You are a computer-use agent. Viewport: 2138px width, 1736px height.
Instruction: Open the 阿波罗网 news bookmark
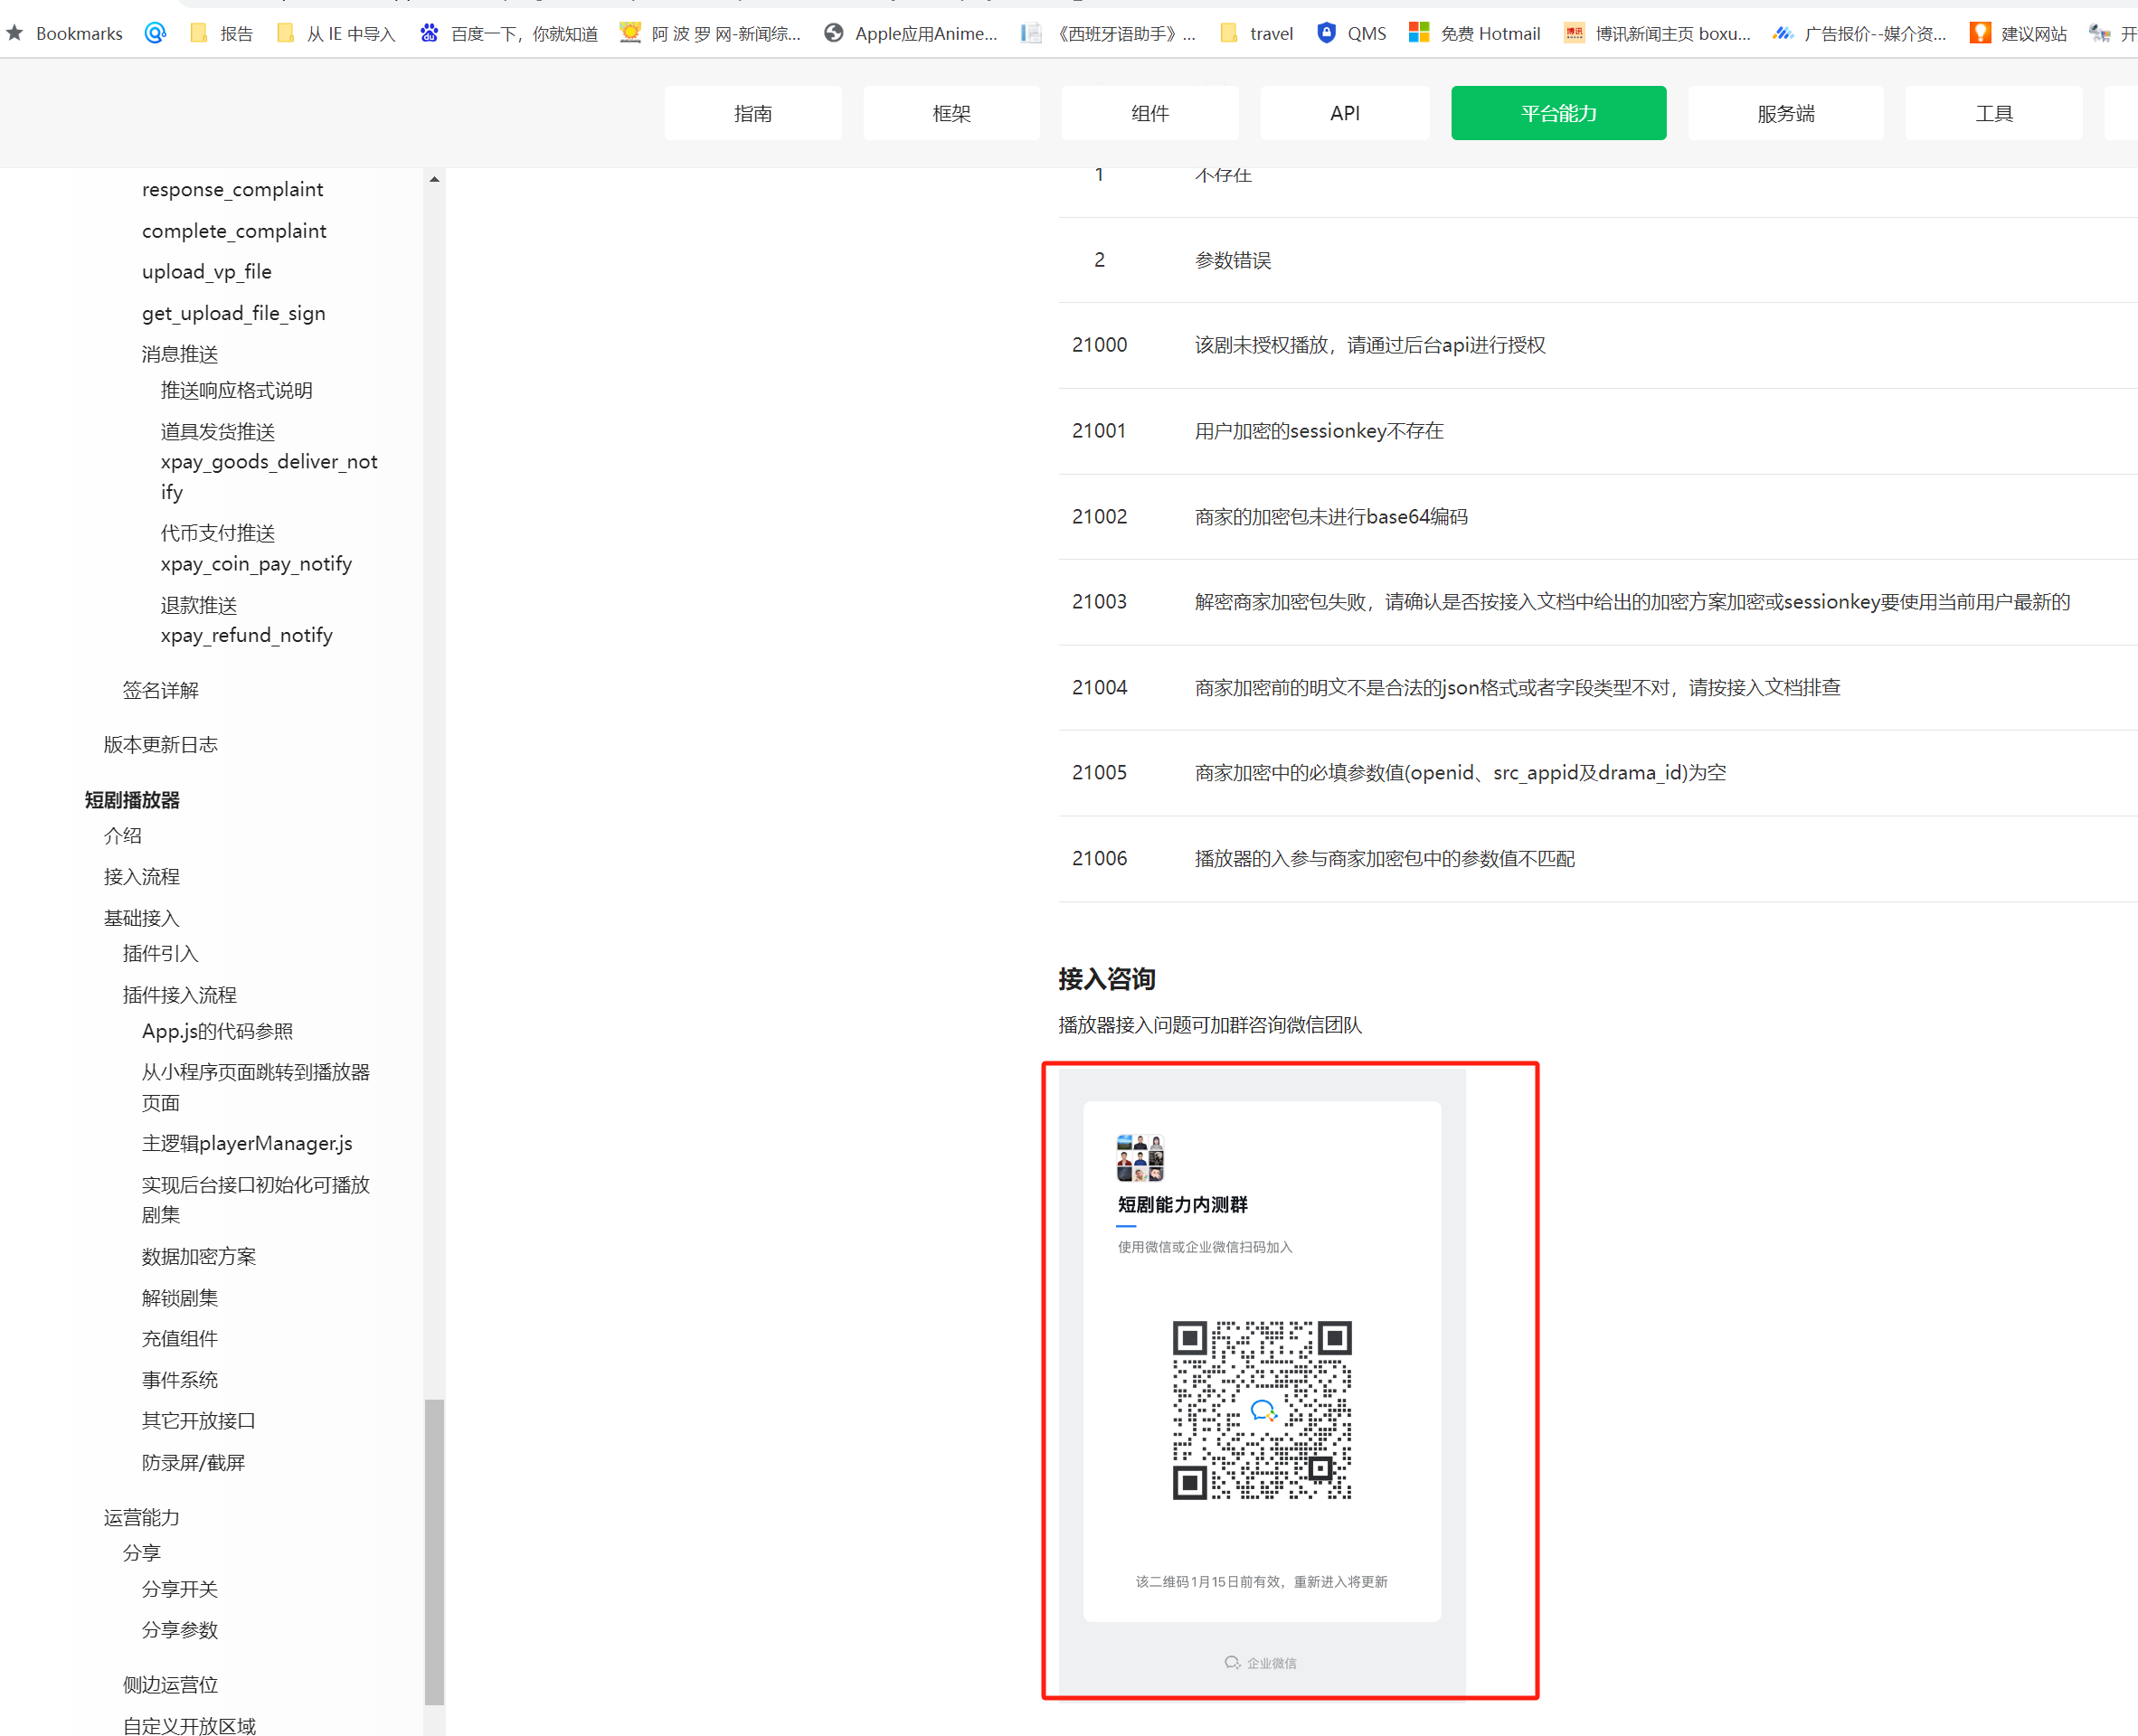coord(710,33)
